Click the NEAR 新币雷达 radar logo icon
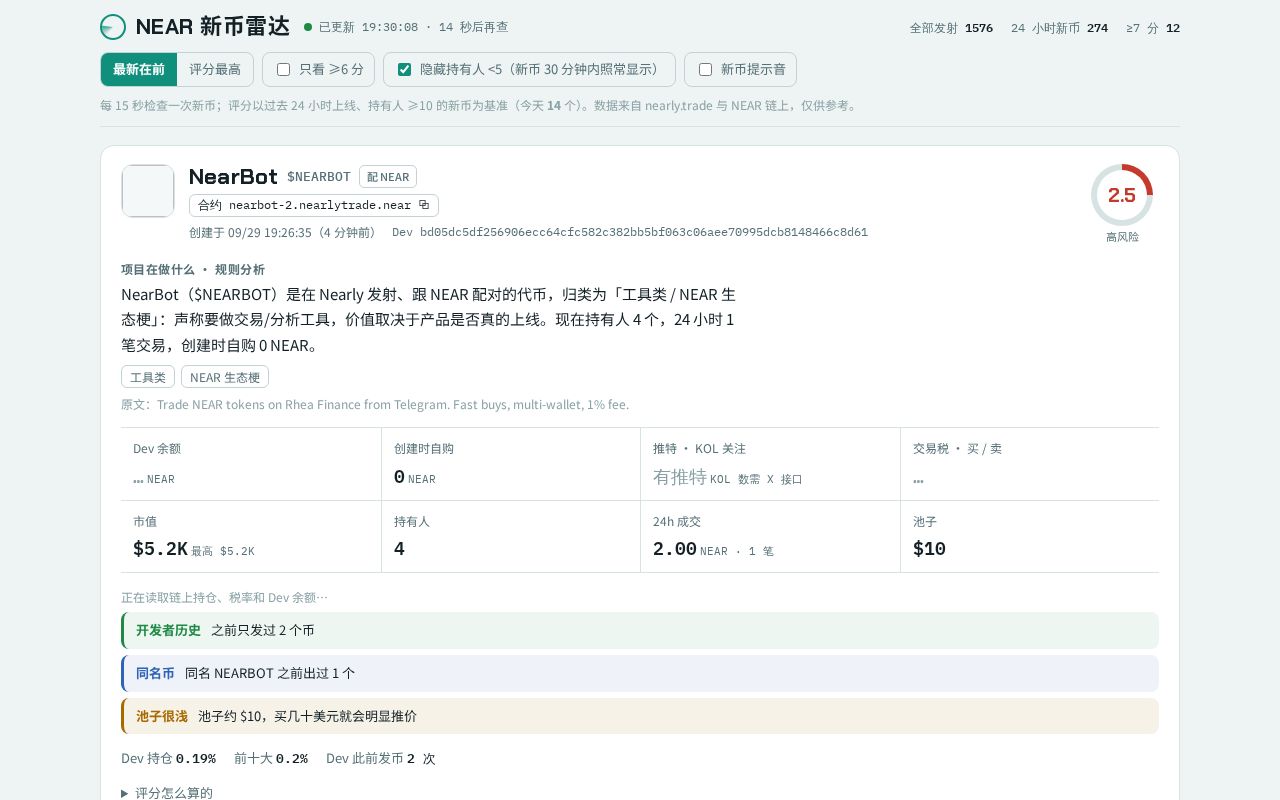Image resolution: width=1280 pixels, height=800 pixels. point(113,27)
